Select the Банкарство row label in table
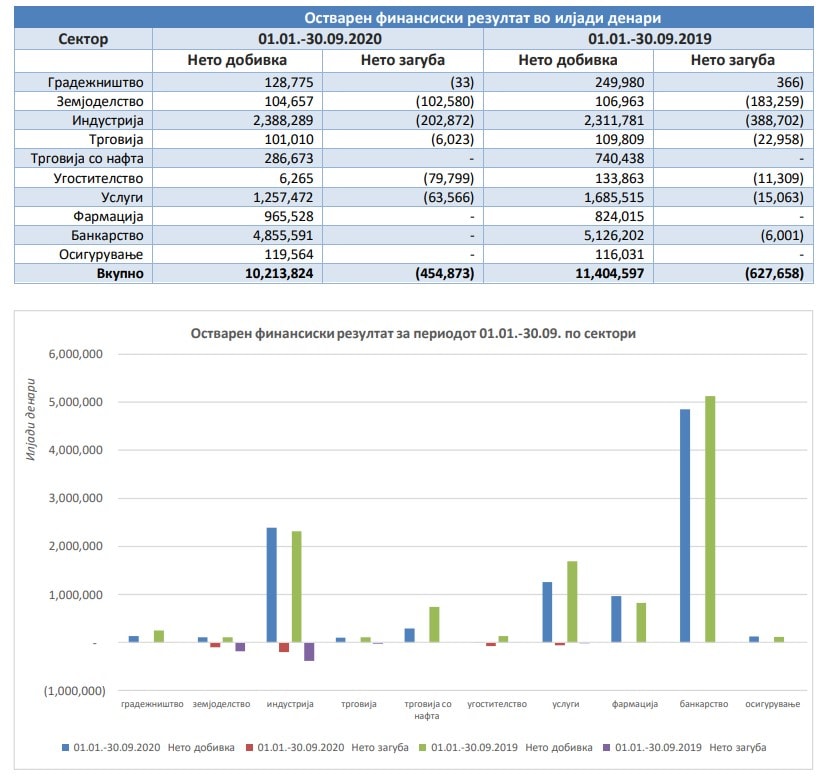The width and height of the screenshot is (837, 778). 109,235
